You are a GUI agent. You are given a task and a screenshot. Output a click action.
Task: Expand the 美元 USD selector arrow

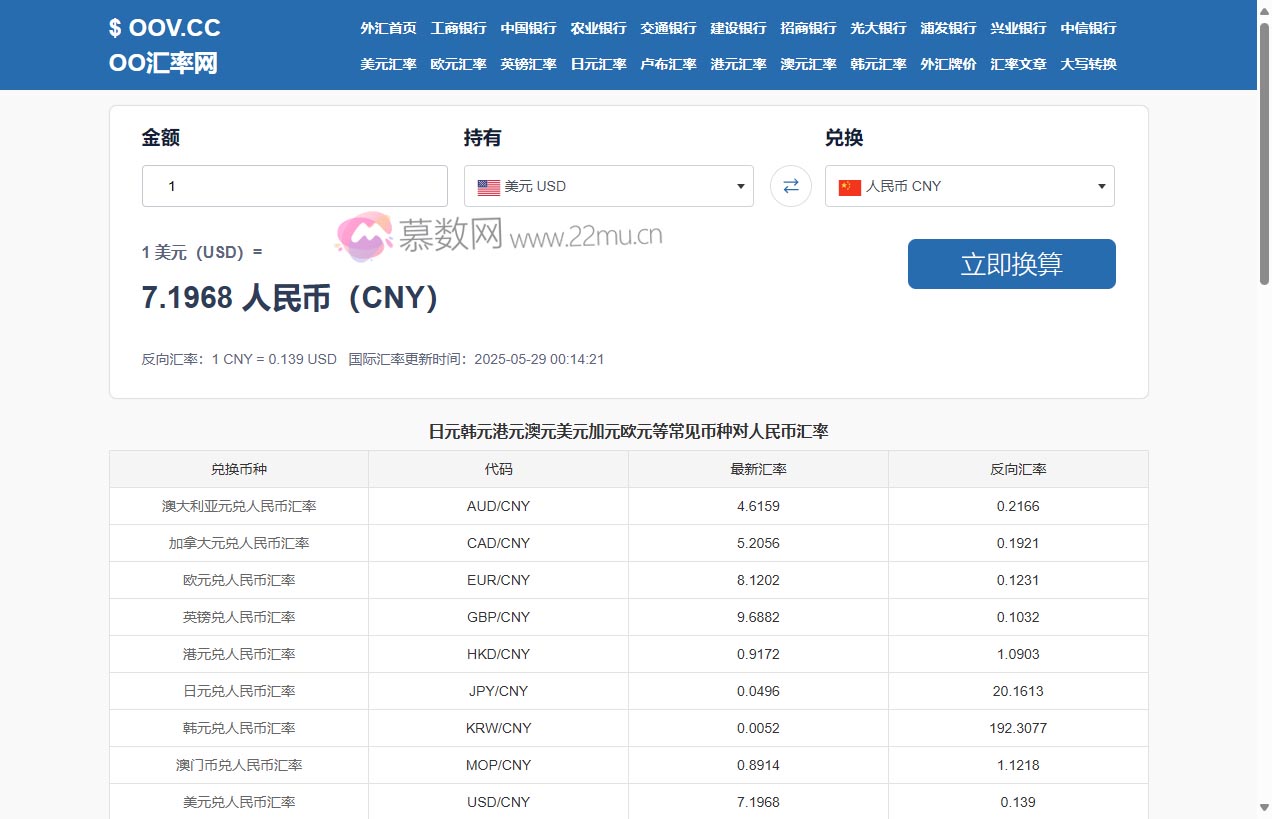coord(739,186)
